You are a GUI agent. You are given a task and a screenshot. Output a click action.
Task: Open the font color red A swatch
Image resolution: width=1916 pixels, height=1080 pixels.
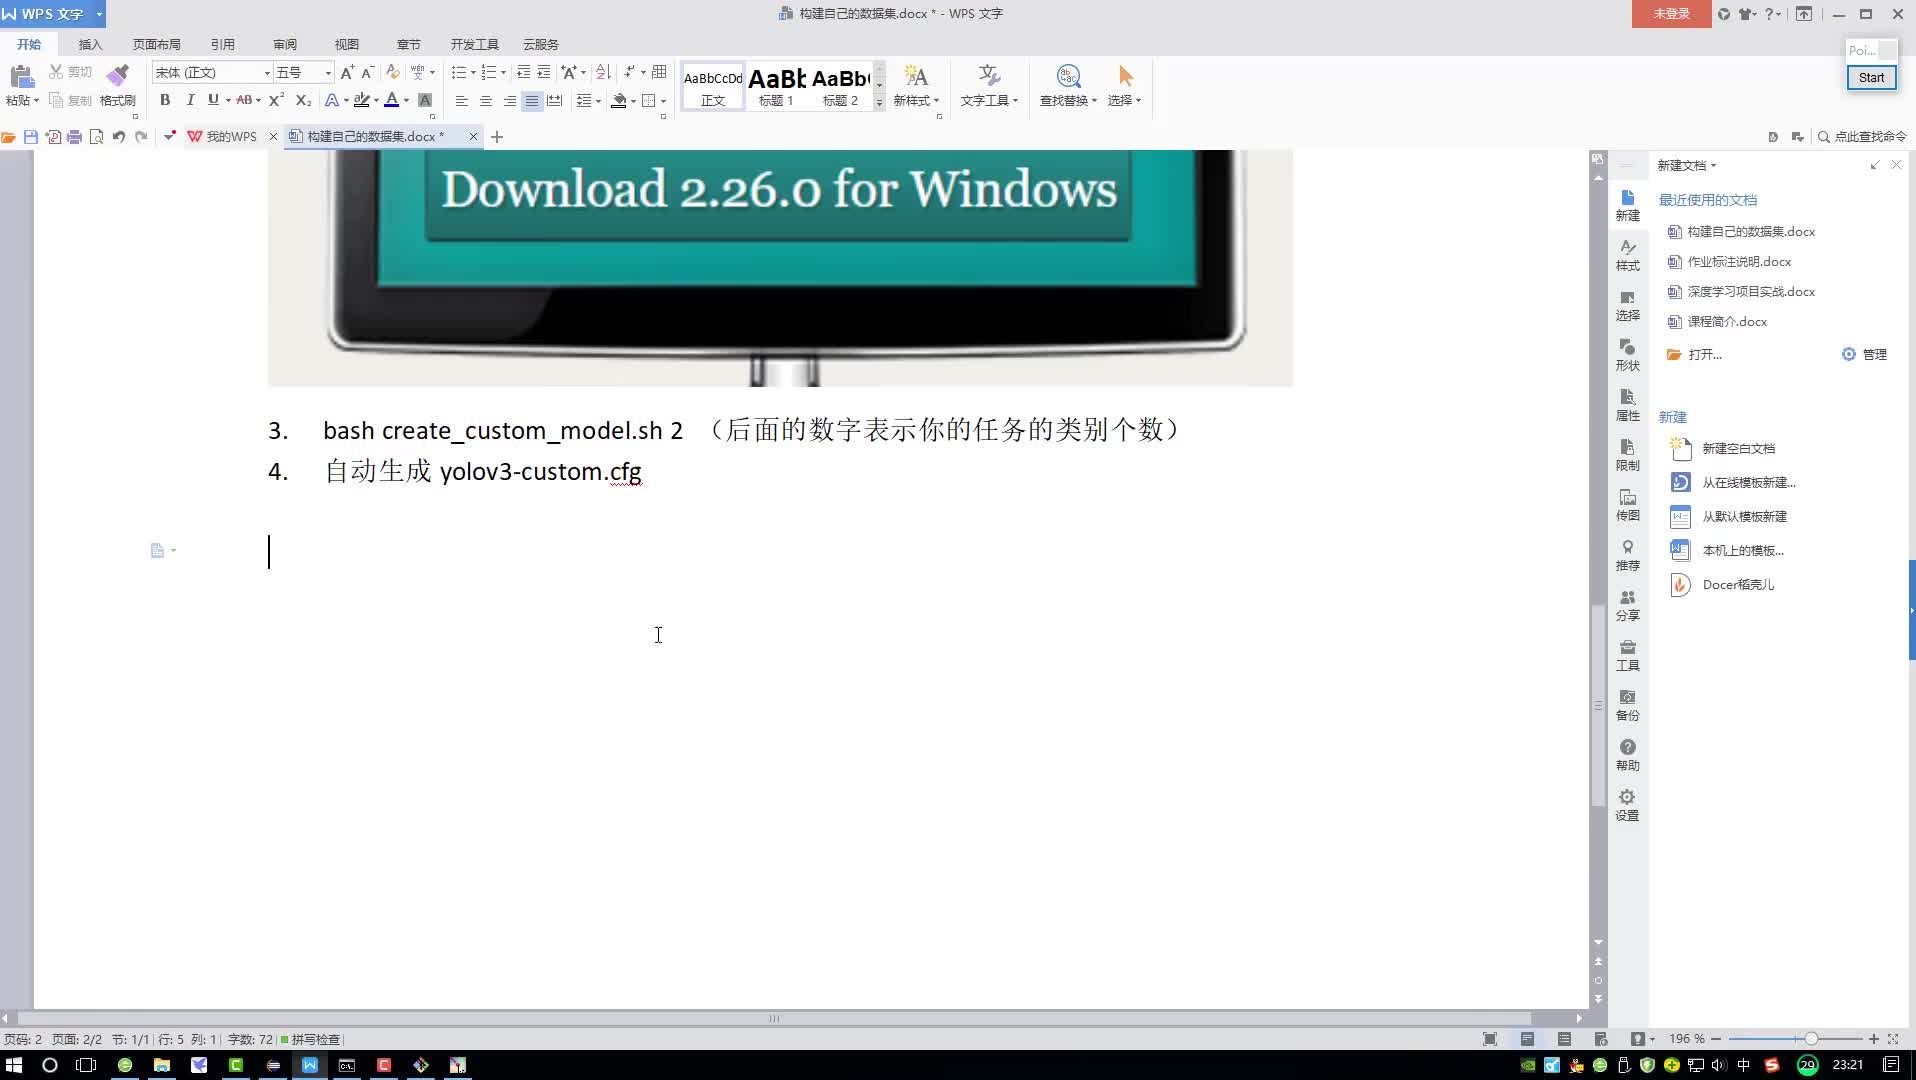point(391,100)
